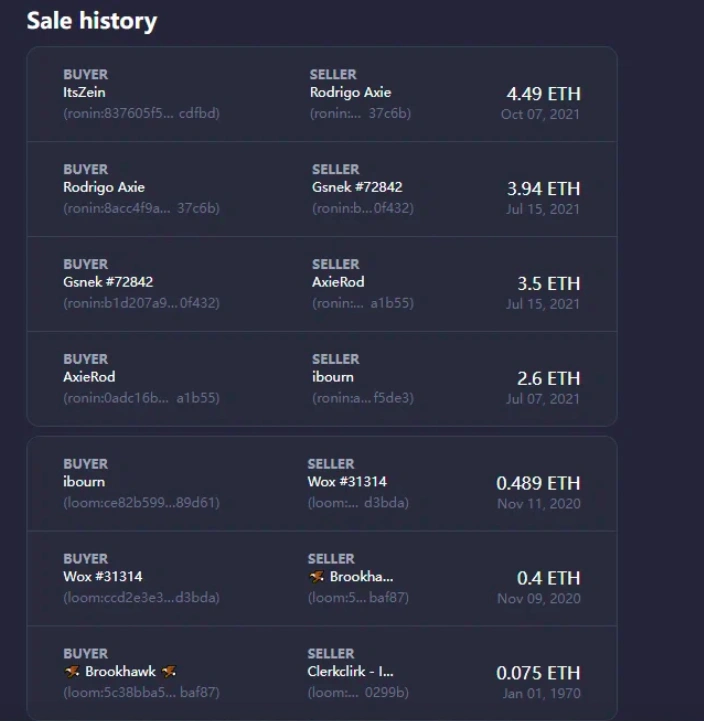The image size is (704, 721).
Task: Click the ronin:b1d207a9...0f432 buyer address
Action: (x=141, y=303)
